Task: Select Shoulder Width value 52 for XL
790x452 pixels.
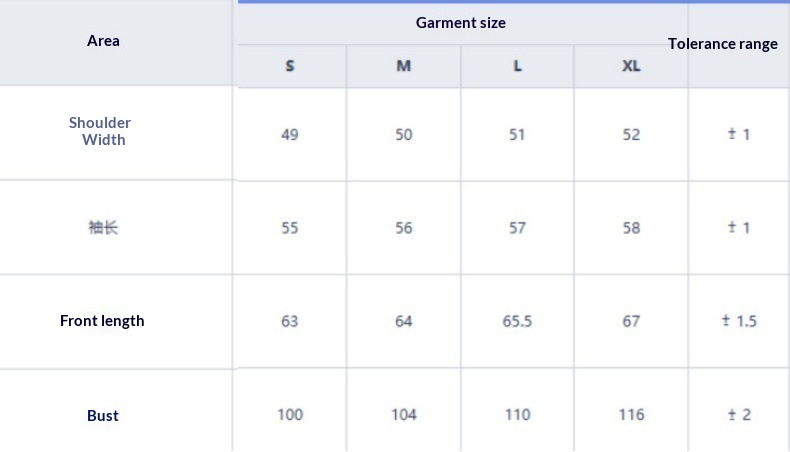Action: (x=631, y=134)
